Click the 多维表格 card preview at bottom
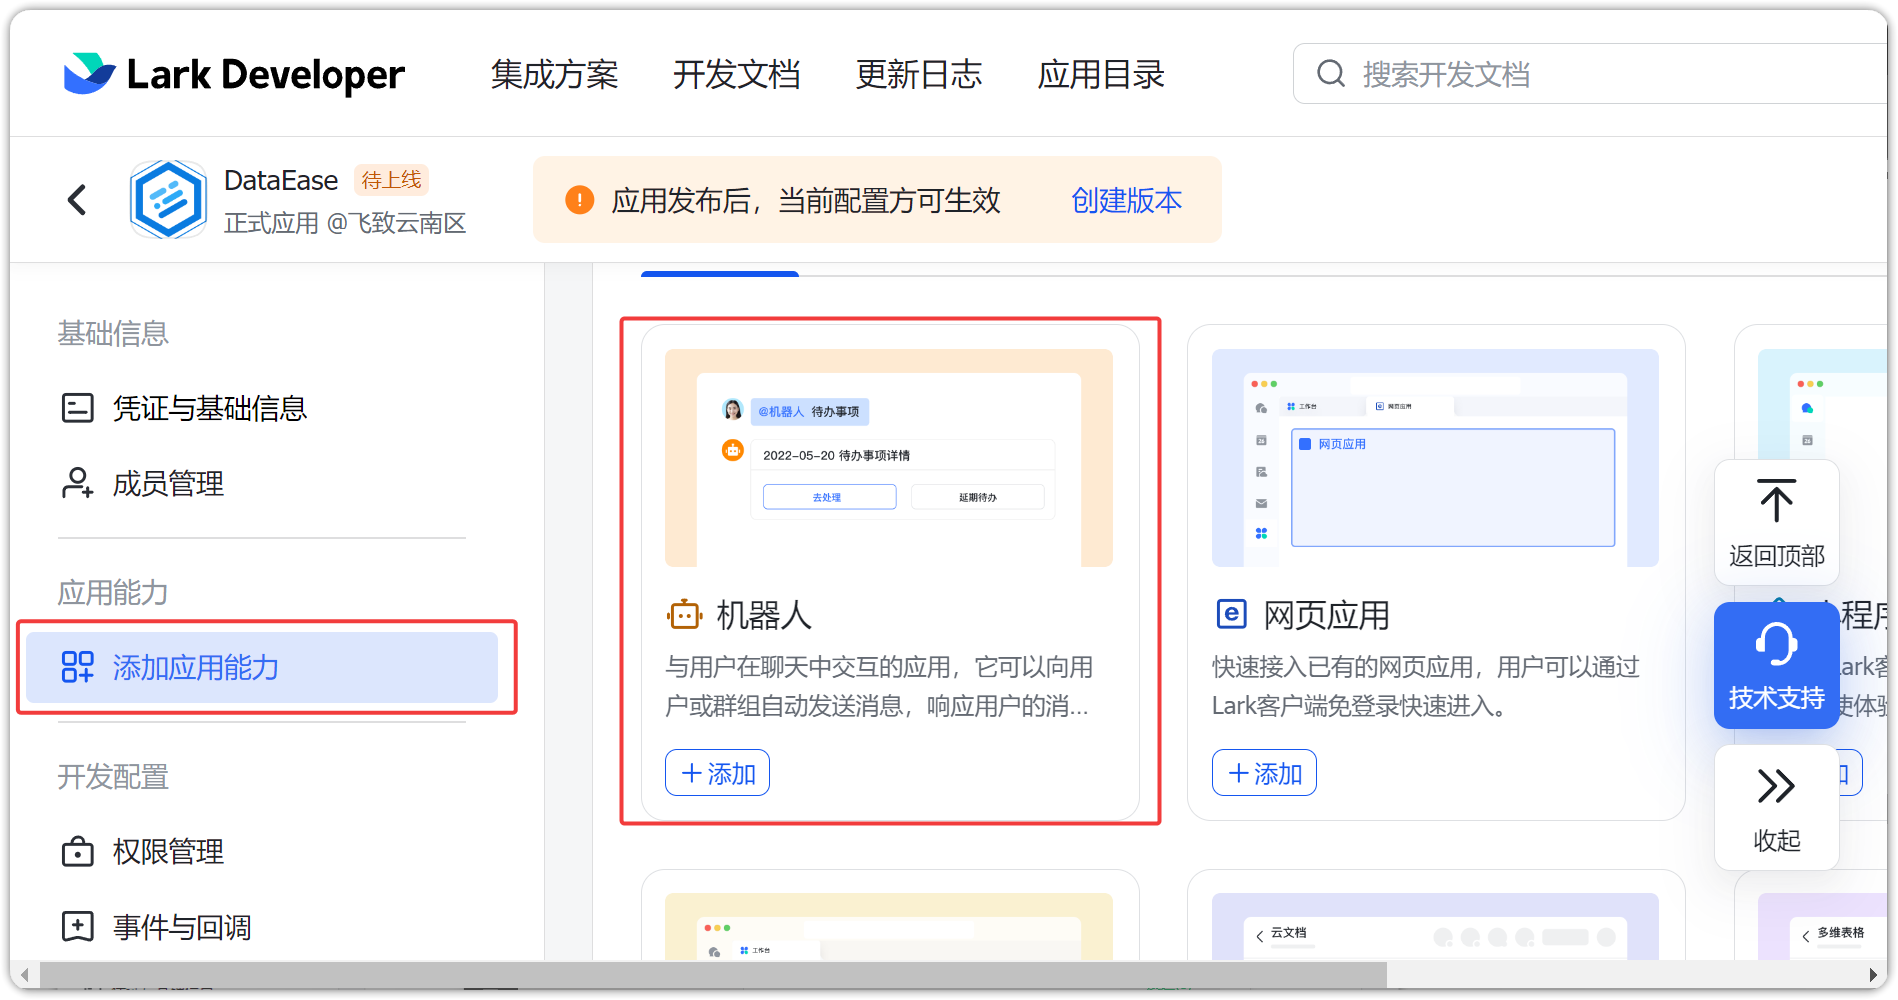Viewport: 1898px width, 1000px height. [1822, 926]
